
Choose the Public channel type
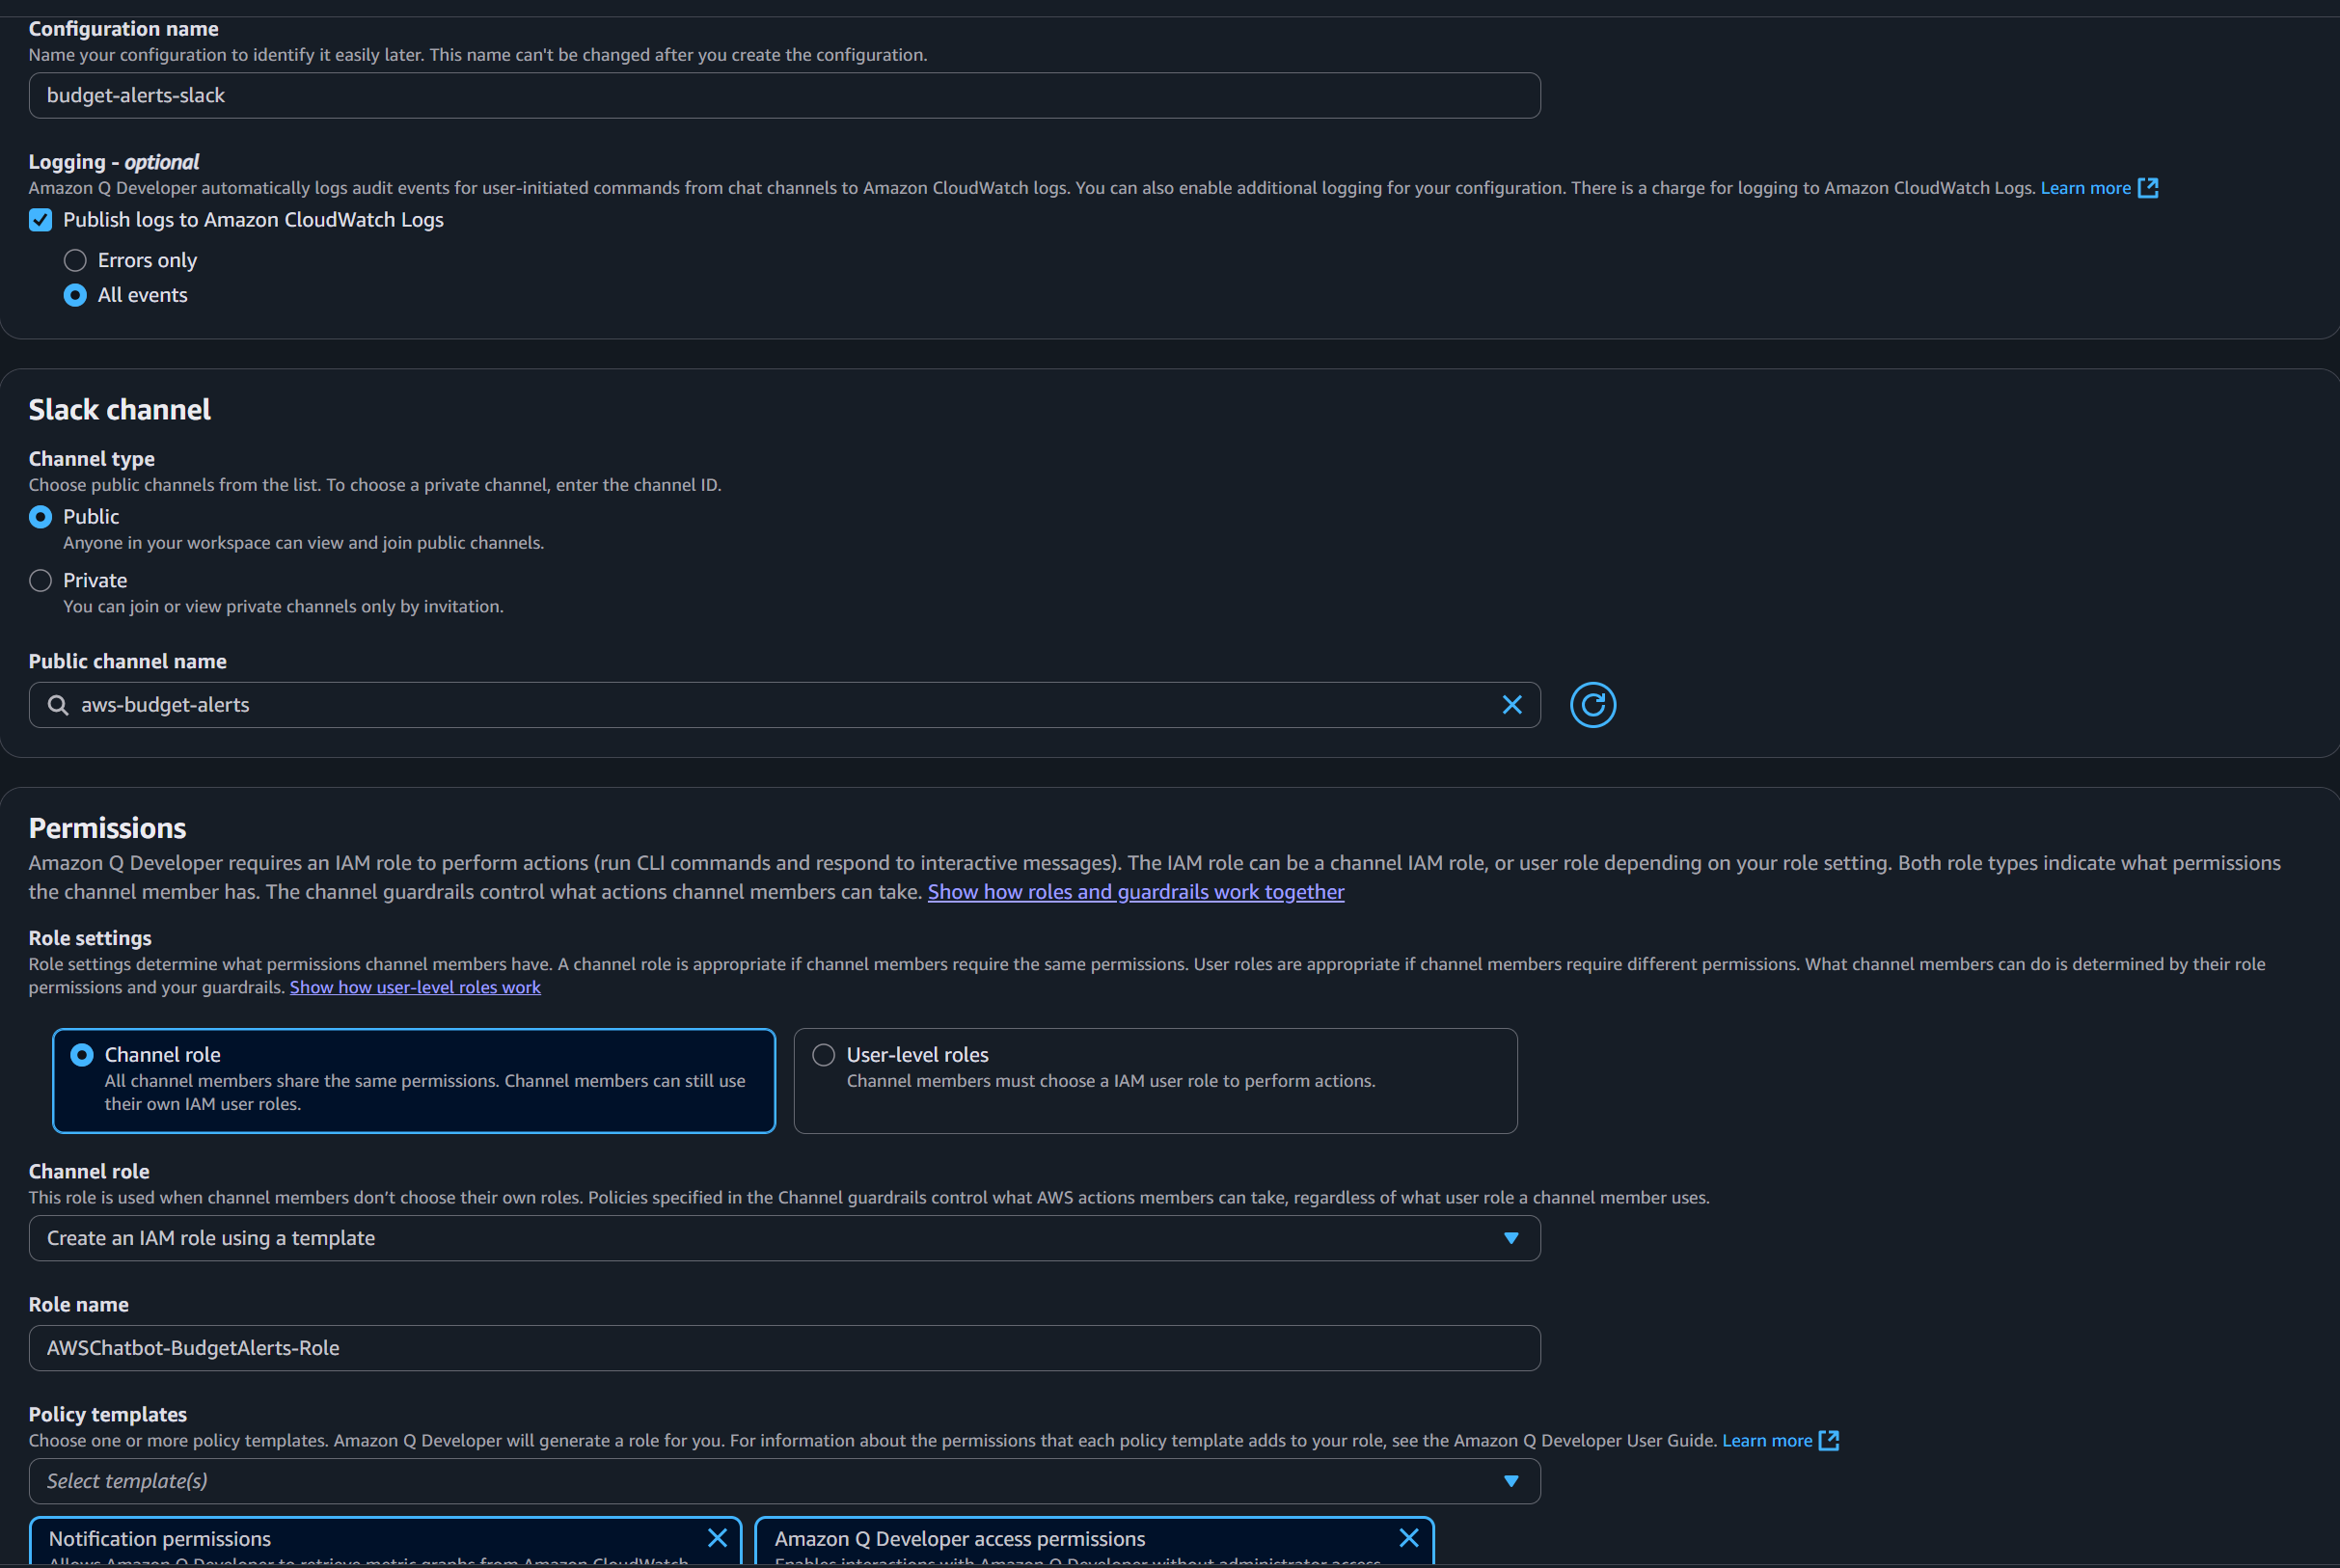click(x=40, y=517)
